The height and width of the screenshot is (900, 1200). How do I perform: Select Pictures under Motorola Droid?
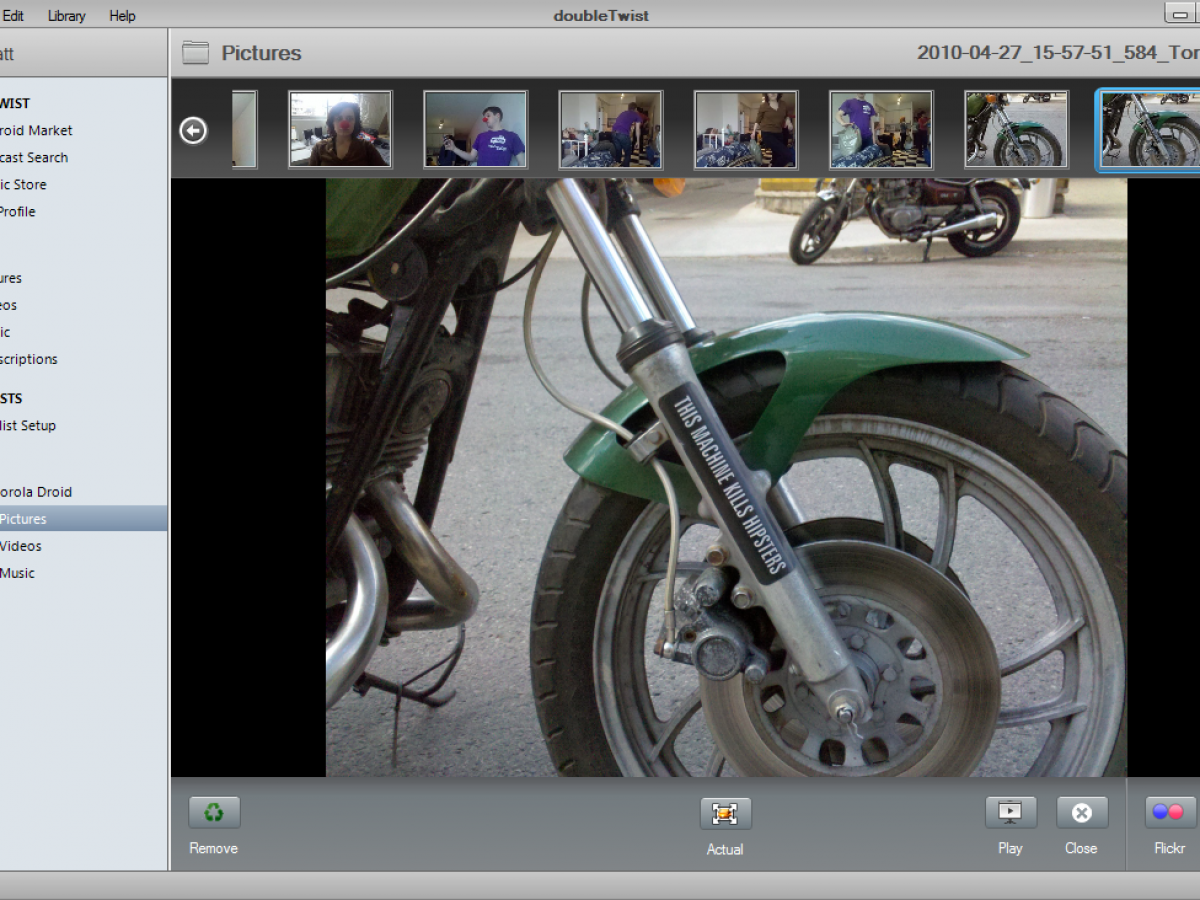[23, 519]
